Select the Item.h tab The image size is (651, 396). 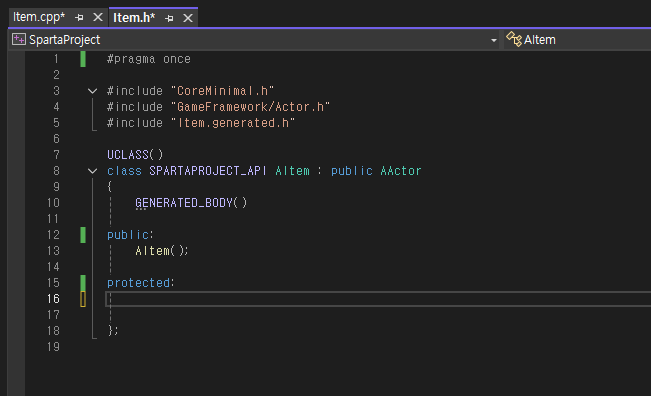pyautogui.click(x=134, y=18)
